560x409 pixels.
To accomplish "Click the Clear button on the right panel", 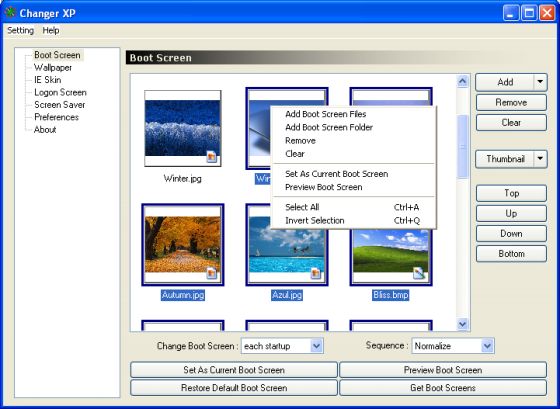I will coord(511,123).
